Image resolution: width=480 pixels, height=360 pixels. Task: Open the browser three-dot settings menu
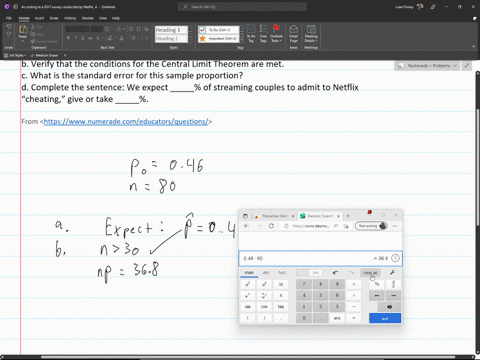click(x=395, y=226)
